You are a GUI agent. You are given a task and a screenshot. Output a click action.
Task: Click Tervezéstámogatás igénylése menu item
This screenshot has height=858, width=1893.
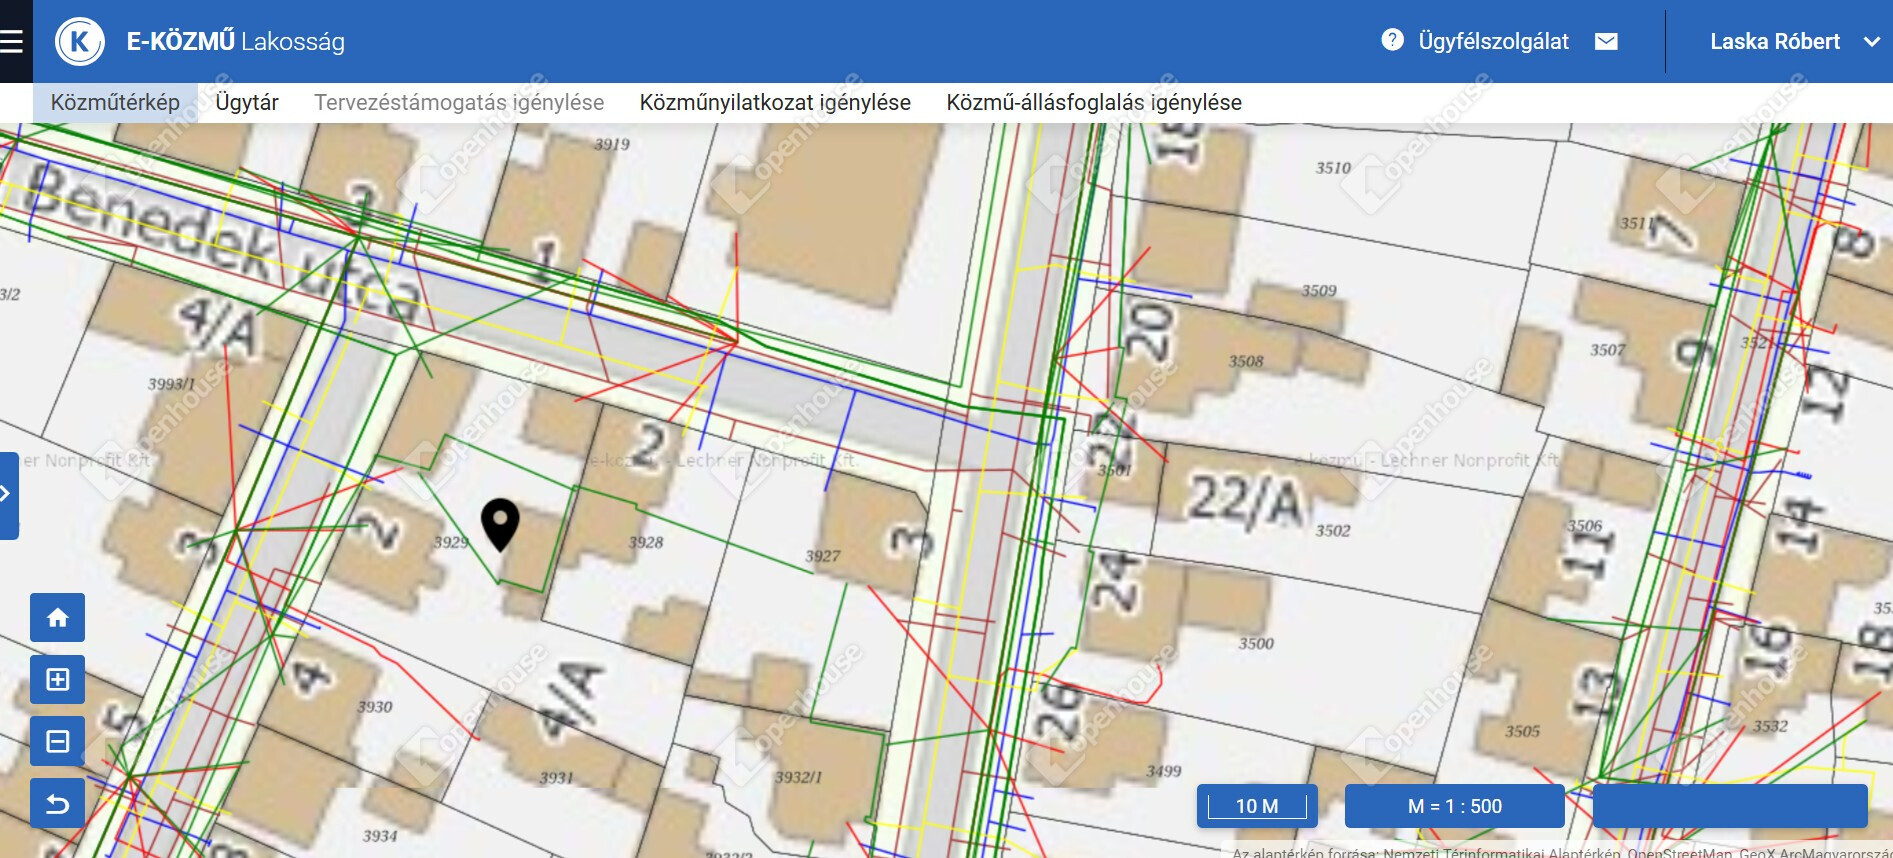[x=459, y=103]
